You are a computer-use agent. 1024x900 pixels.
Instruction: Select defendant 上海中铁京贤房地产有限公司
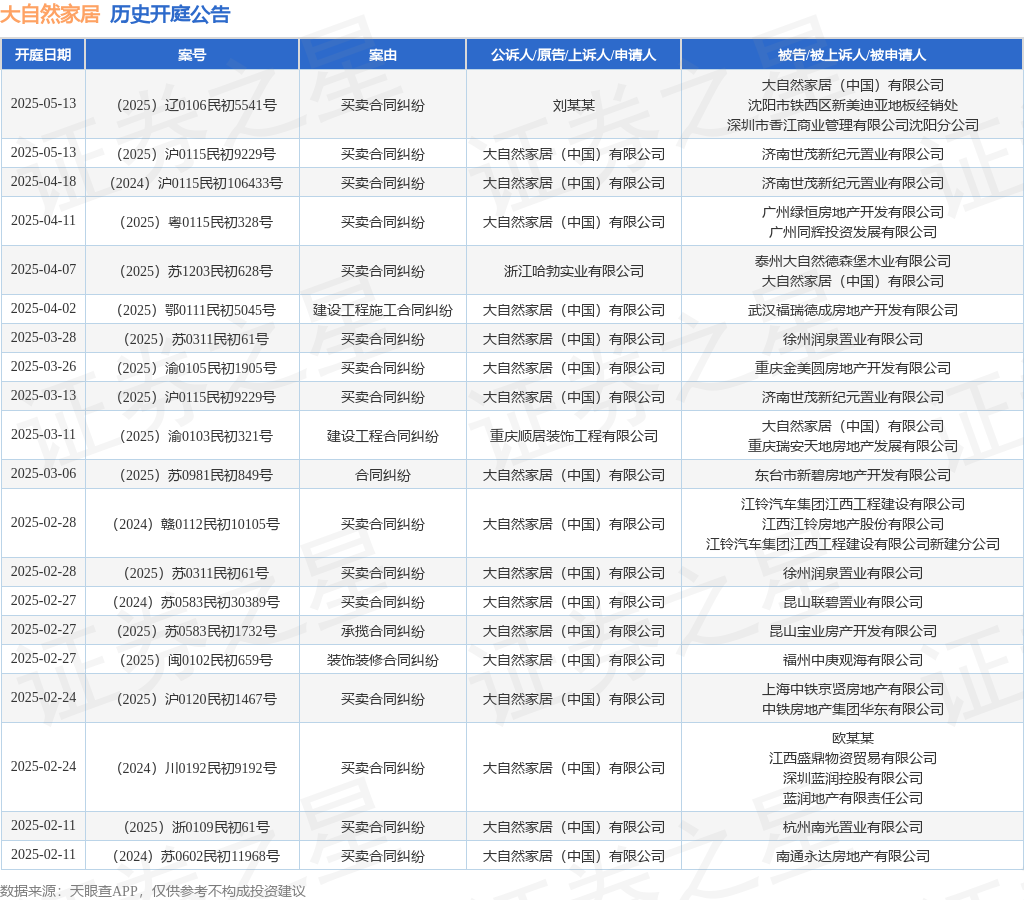point(852,689)
